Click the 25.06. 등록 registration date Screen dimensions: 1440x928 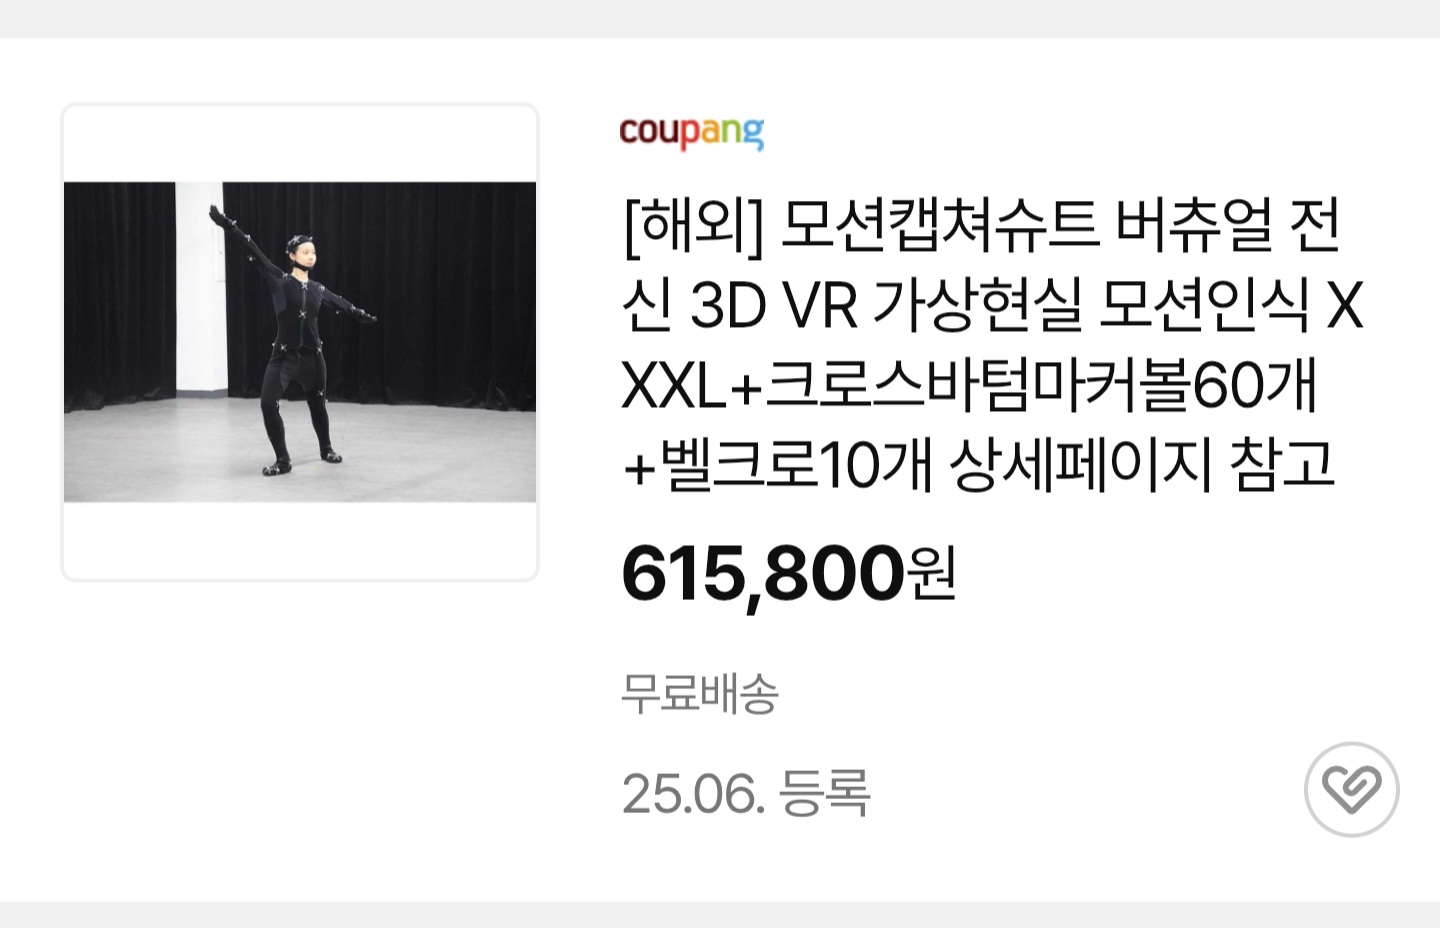[746, 794]
